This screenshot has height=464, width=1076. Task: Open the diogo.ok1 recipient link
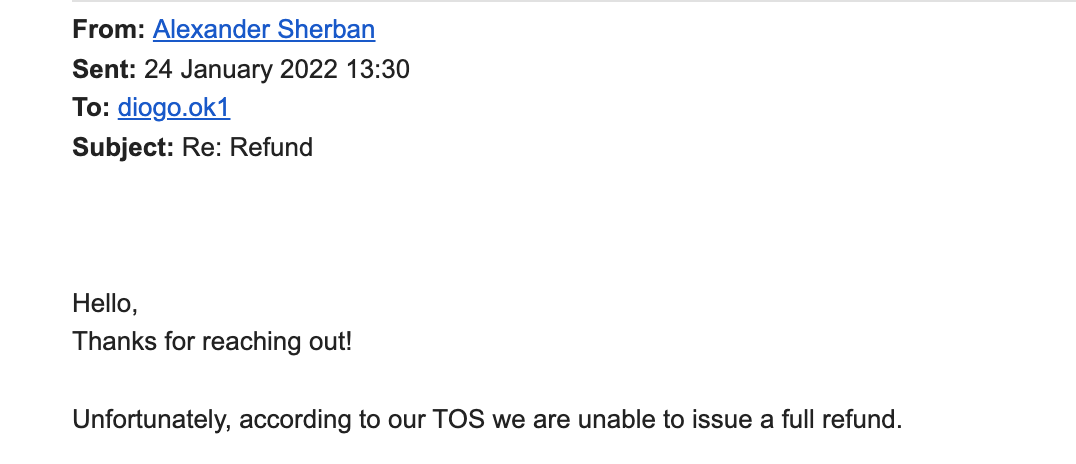174,108
